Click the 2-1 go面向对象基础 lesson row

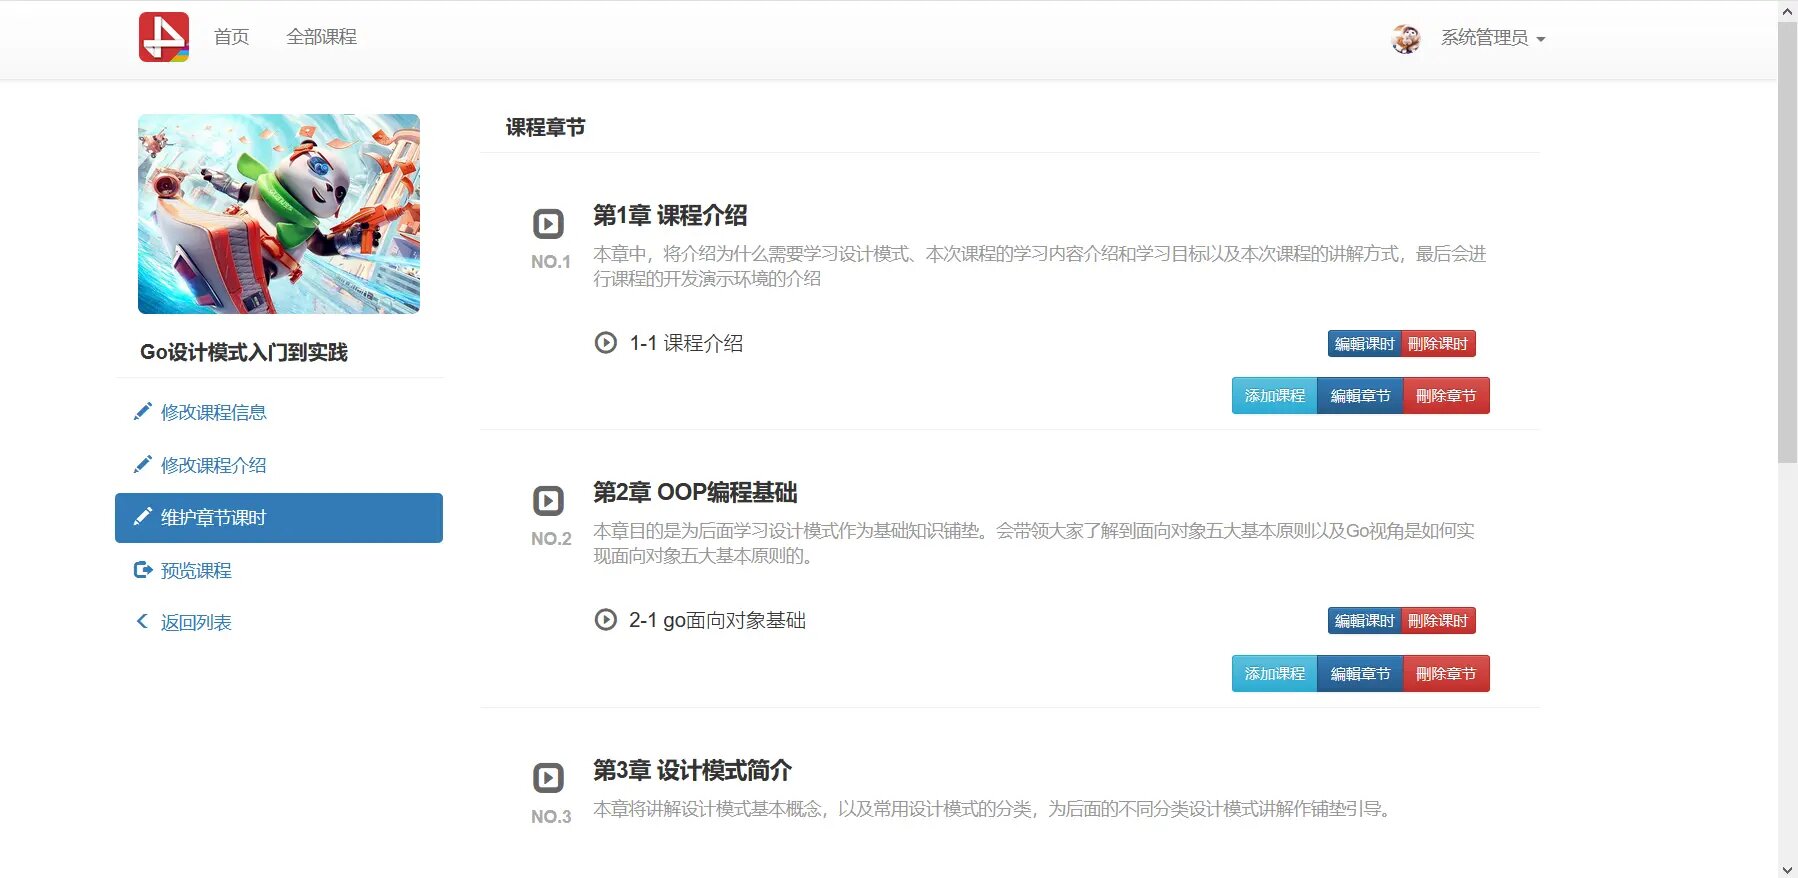click(717, 620)
